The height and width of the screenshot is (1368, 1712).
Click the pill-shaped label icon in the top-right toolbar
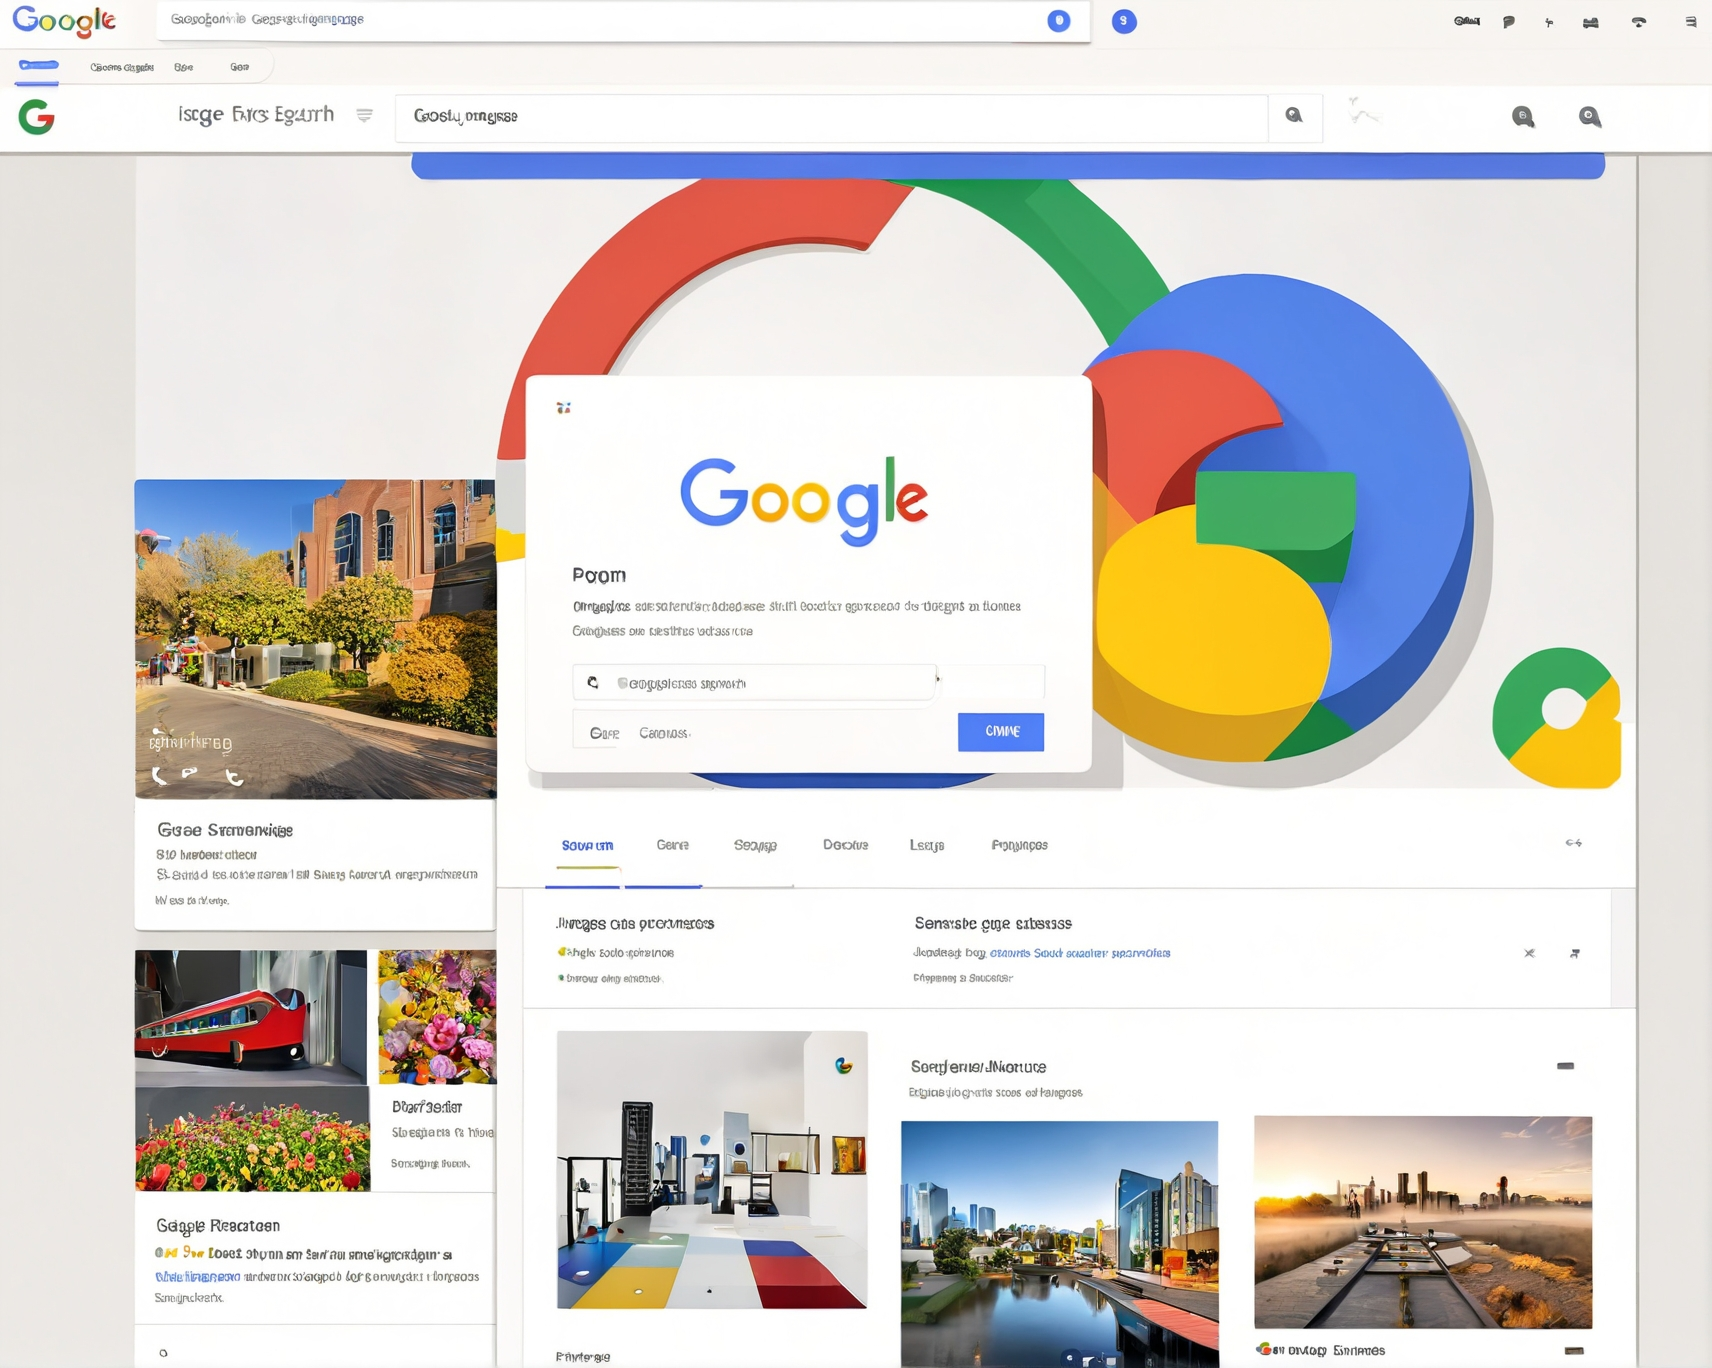click(1467, 21)
